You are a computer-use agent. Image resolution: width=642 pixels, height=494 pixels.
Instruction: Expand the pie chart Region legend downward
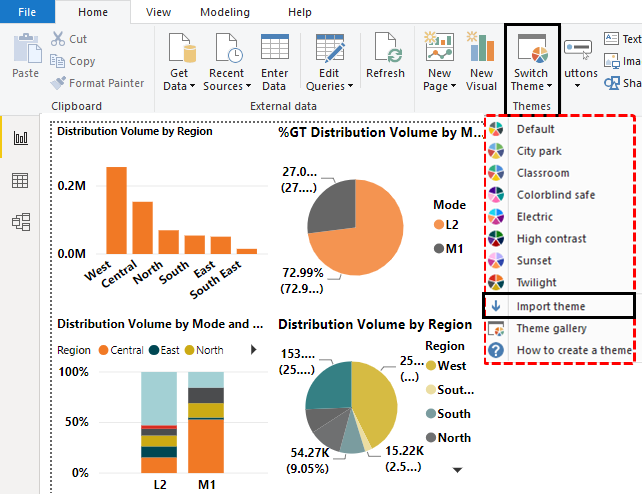(457, 470)
